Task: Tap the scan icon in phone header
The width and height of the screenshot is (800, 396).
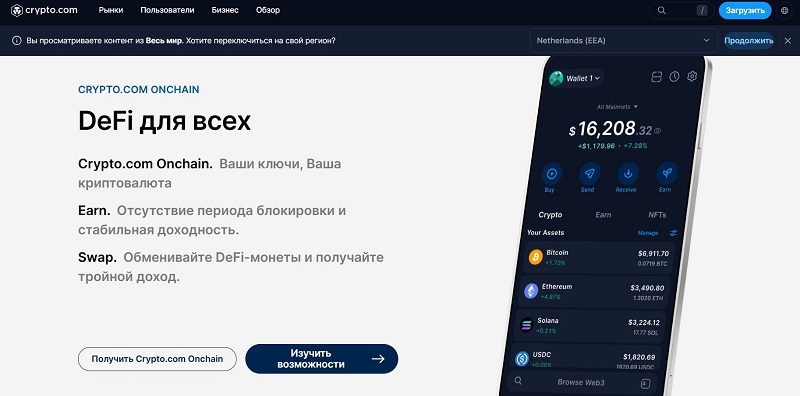Action: point(657,77)
